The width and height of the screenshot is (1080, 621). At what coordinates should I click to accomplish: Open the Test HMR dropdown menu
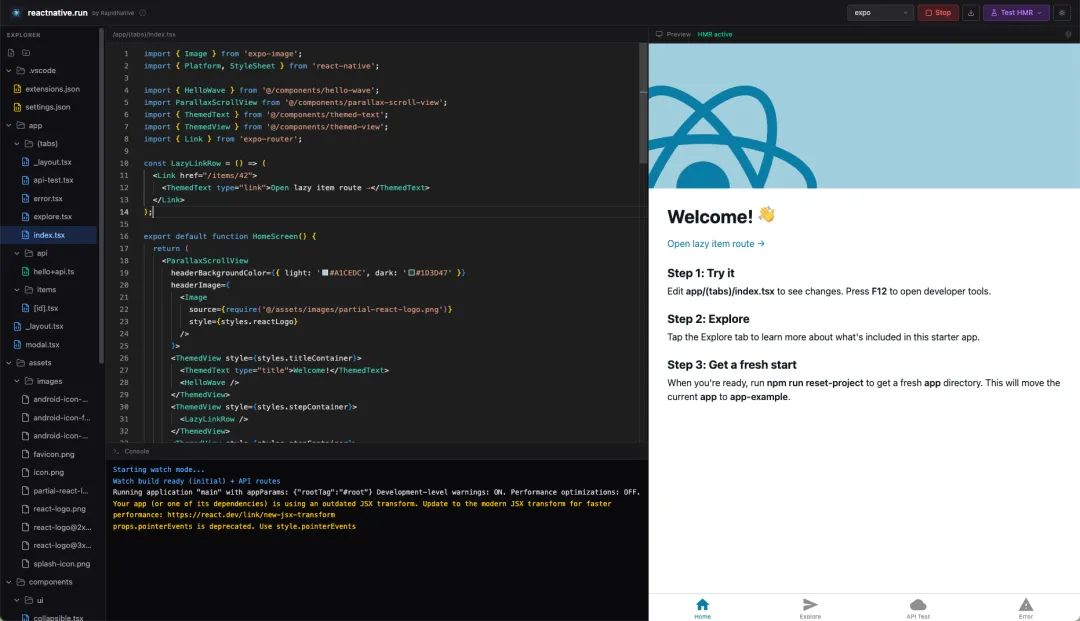point(1015,13)
